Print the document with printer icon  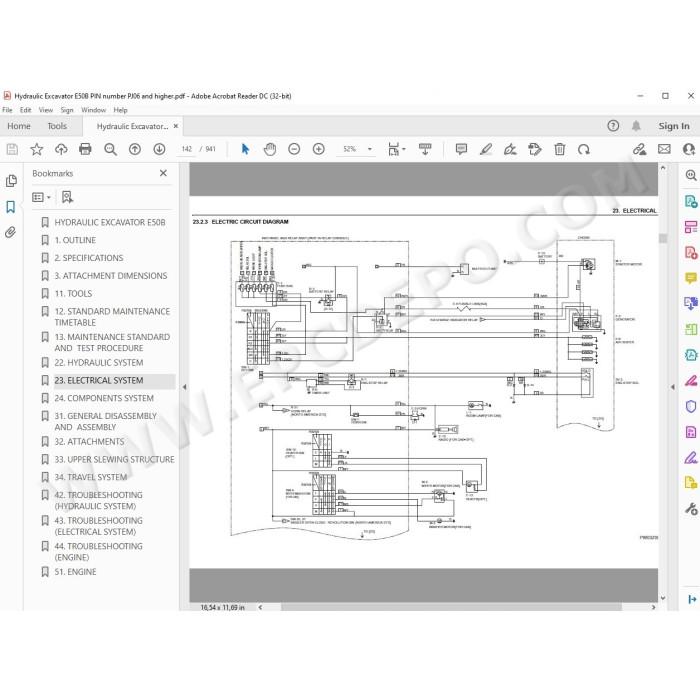coord(85,149)
